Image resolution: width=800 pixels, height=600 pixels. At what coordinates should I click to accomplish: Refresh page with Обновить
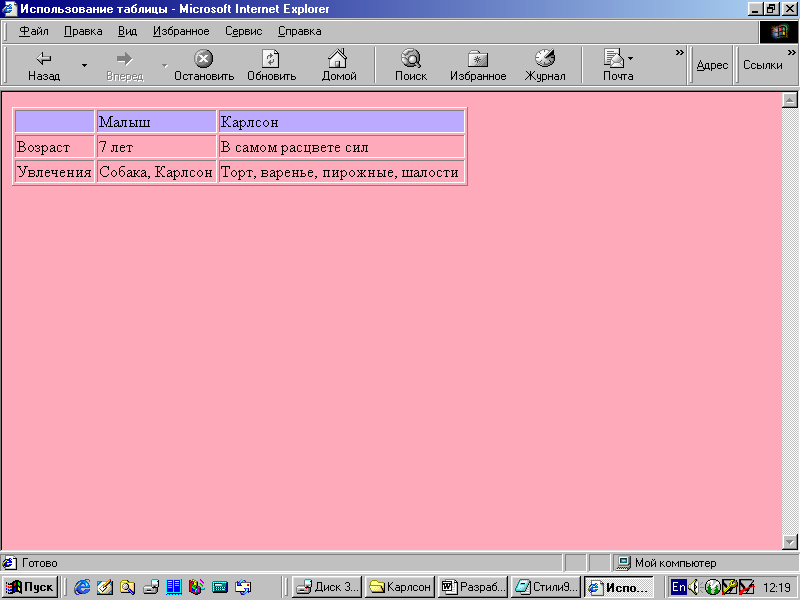(x=271, y=65)
